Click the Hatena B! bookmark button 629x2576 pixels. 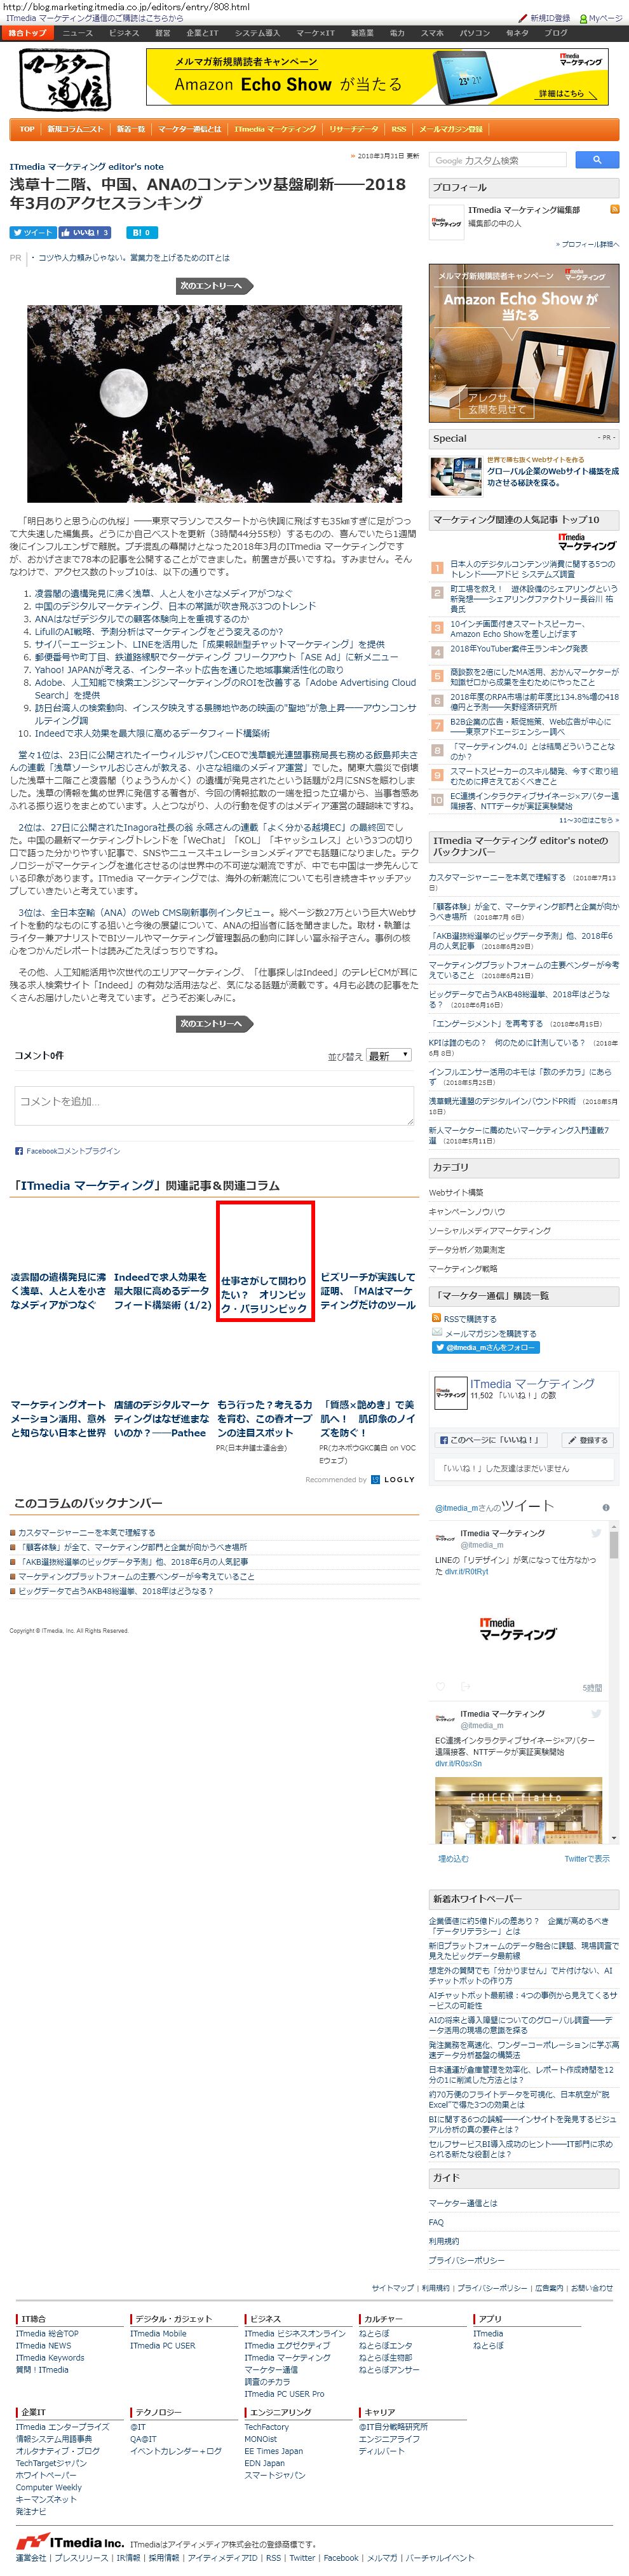point(141,232)
